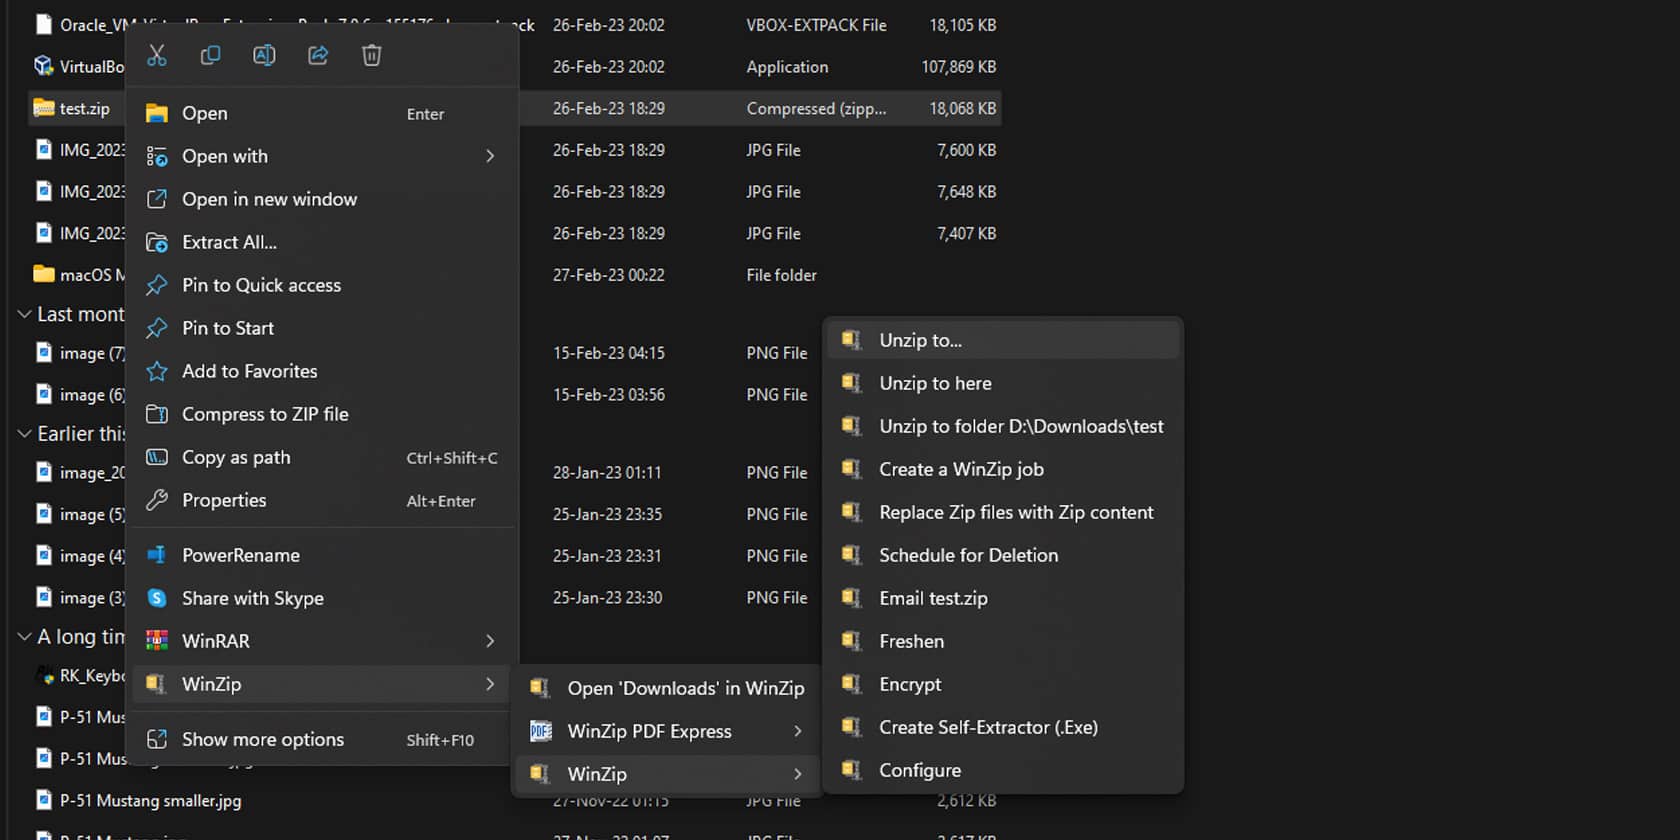Click the Open in new window icon

[x=157, y=199]
